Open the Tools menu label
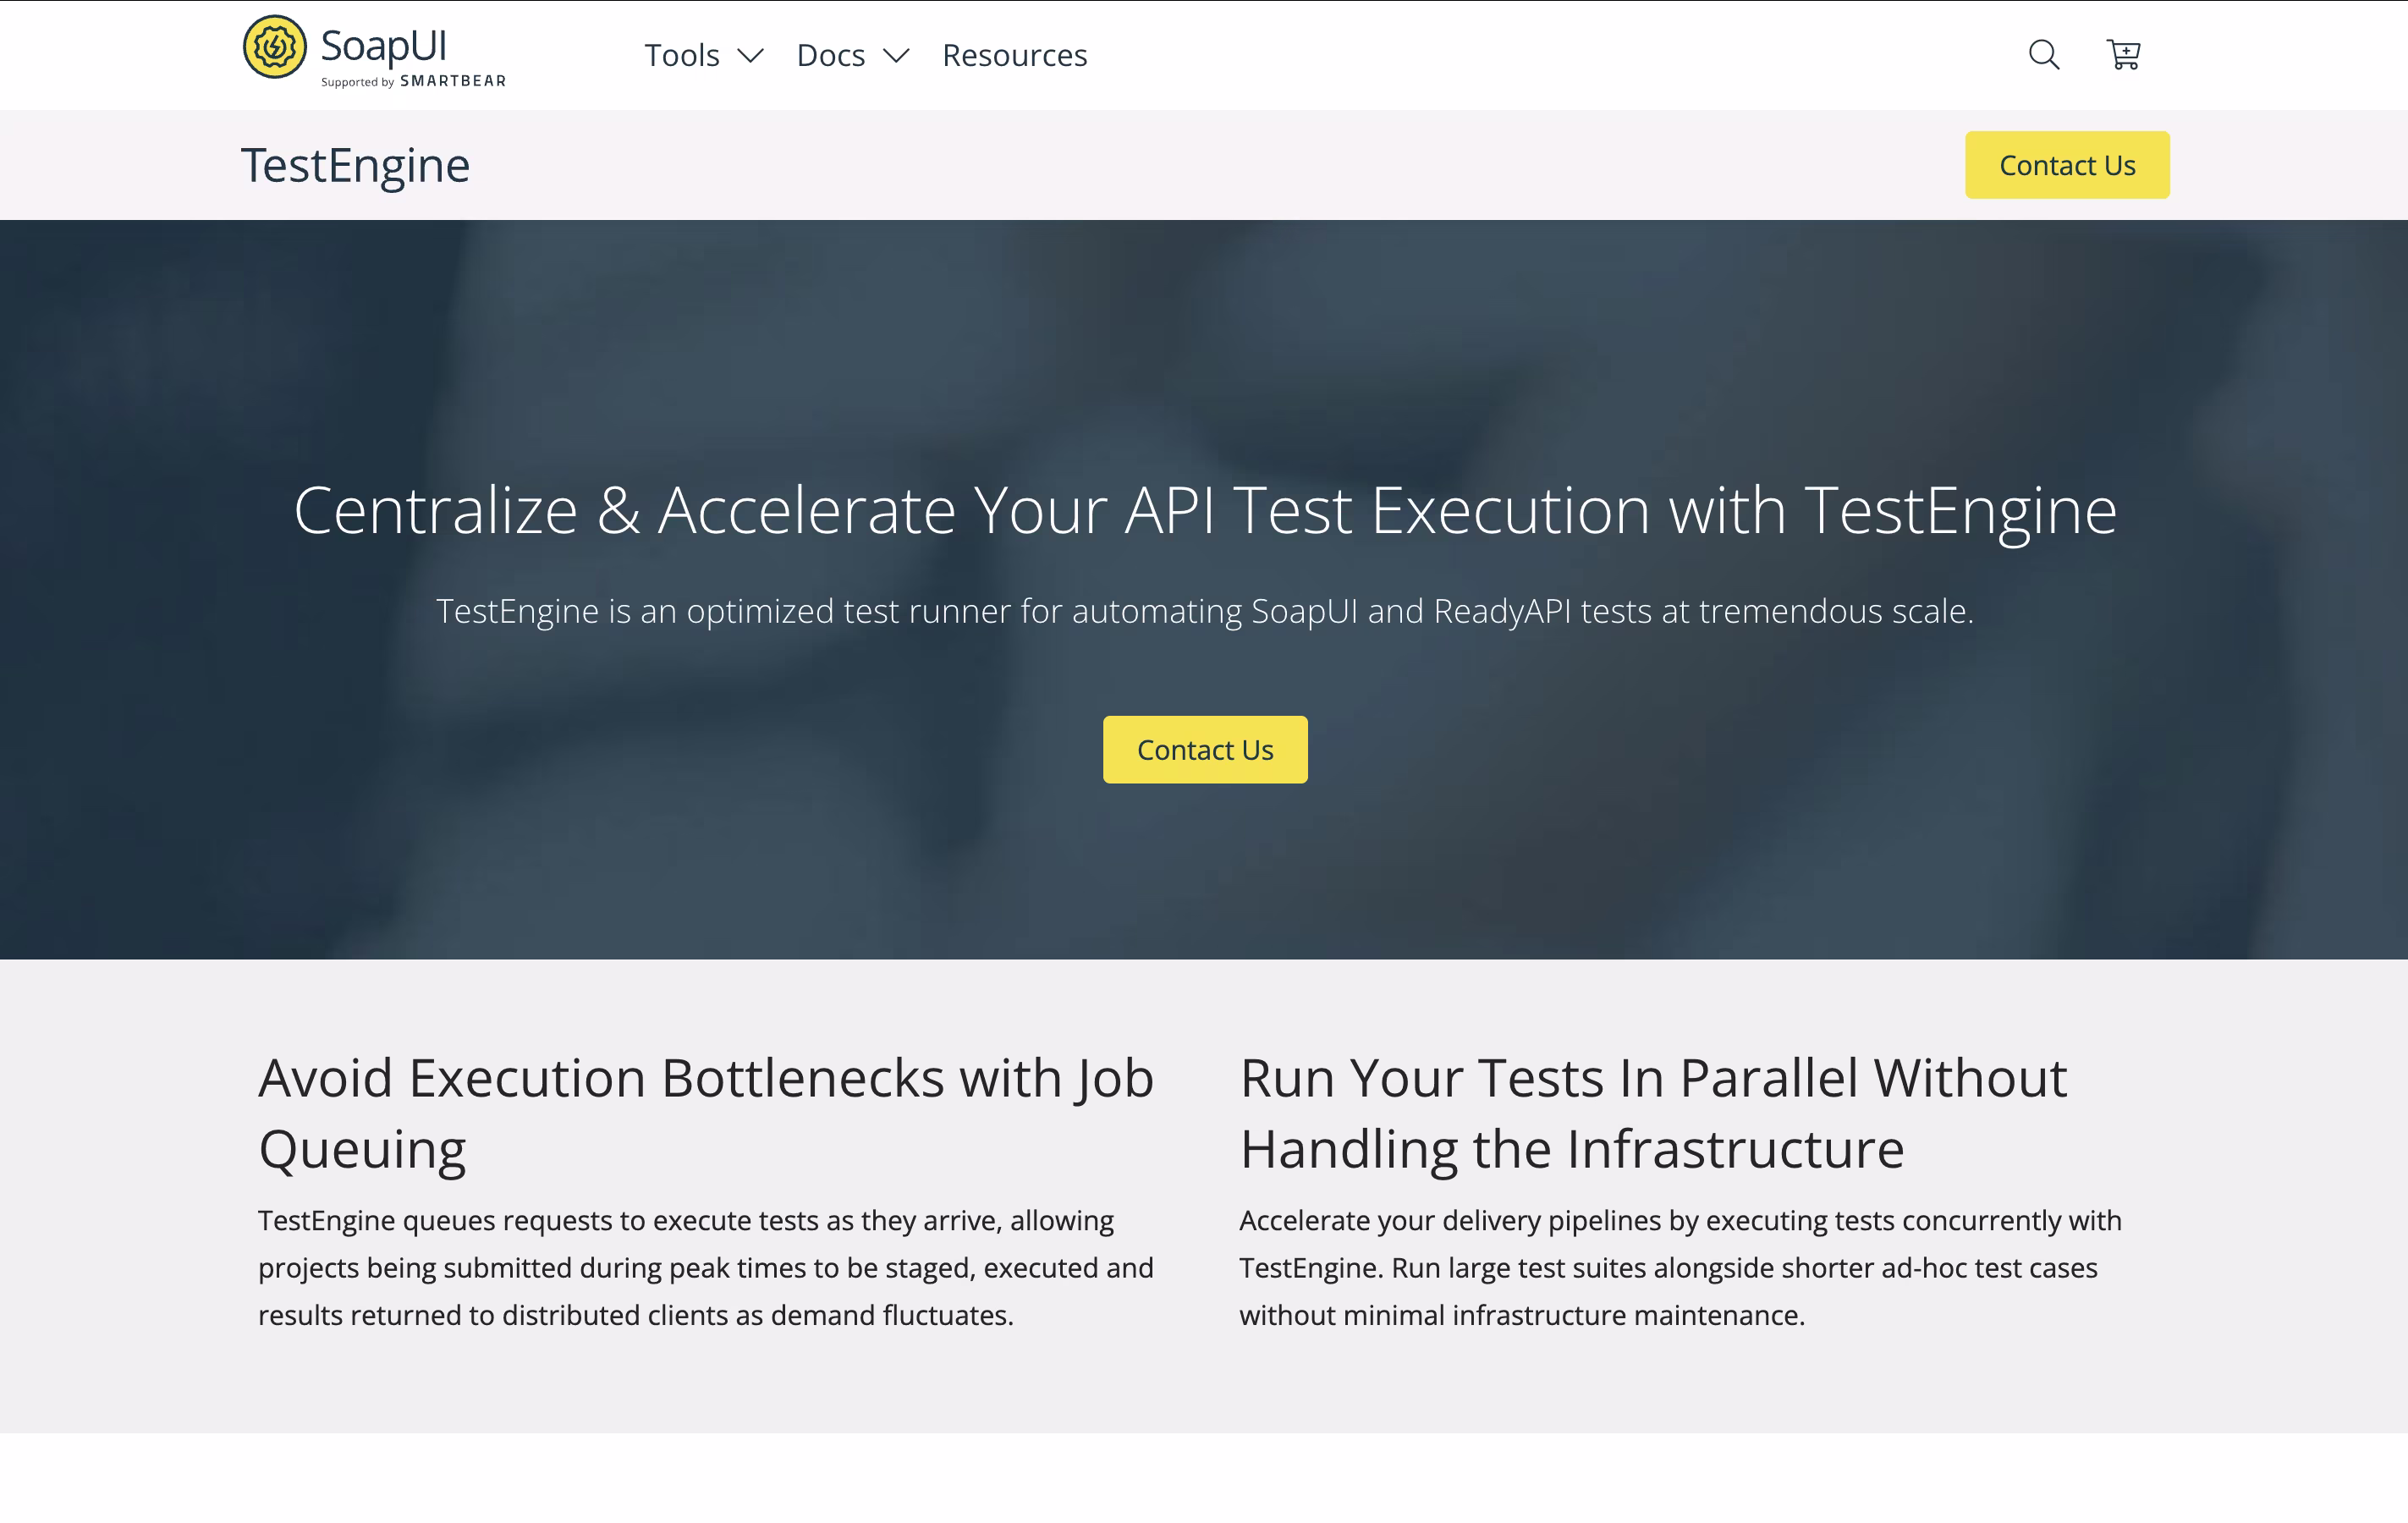 [681, 56]
